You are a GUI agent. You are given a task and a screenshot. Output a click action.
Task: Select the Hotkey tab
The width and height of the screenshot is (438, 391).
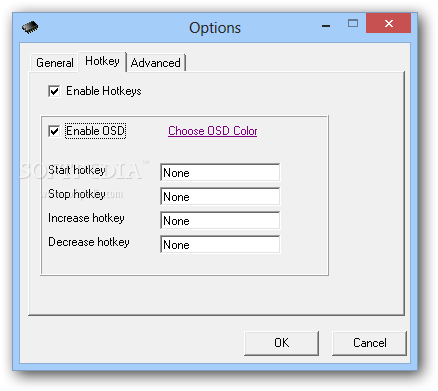(x=102, y=61)
